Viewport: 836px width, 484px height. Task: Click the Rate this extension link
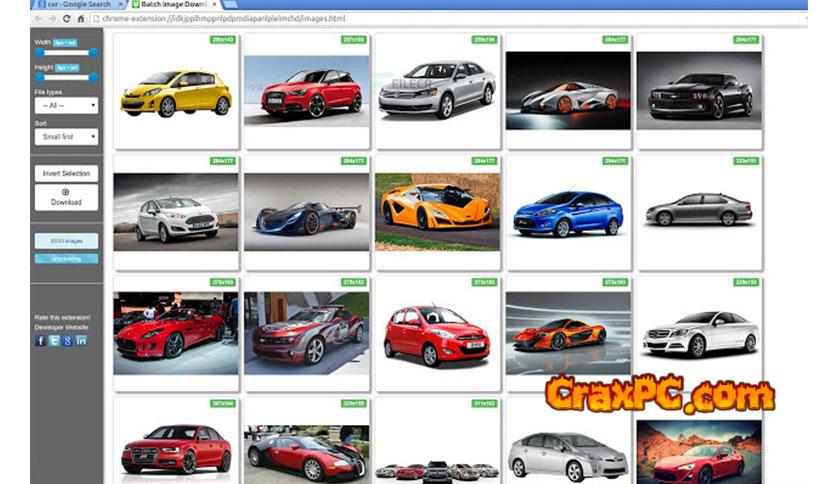(x=63, y=318)
